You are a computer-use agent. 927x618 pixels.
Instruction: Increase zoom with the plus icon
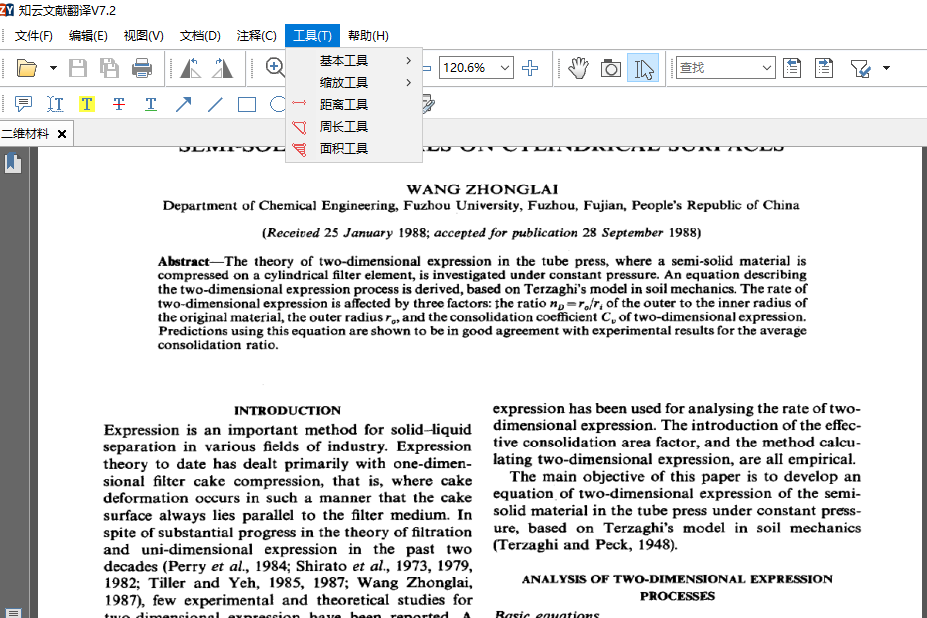click(530, 68)
